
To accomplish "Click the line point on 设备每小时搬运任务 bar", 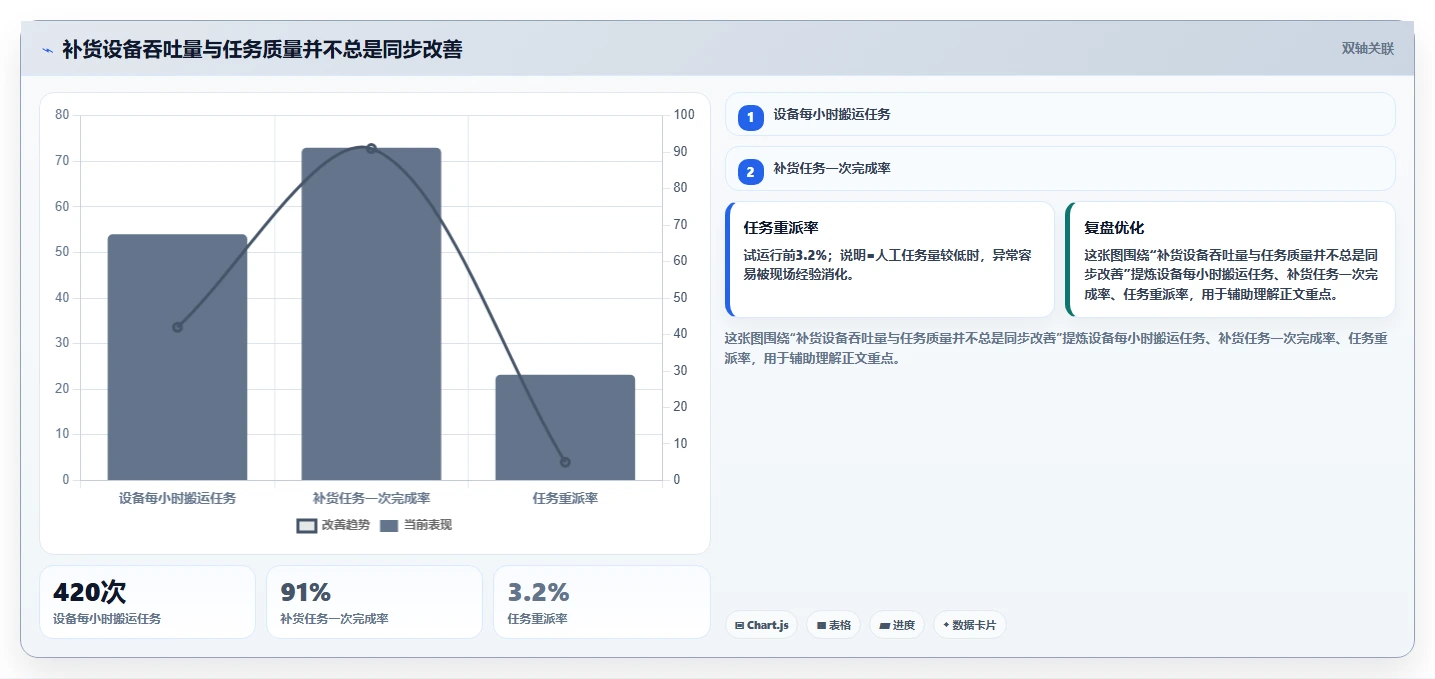I will pyautogui.click(x=177, y=327).
